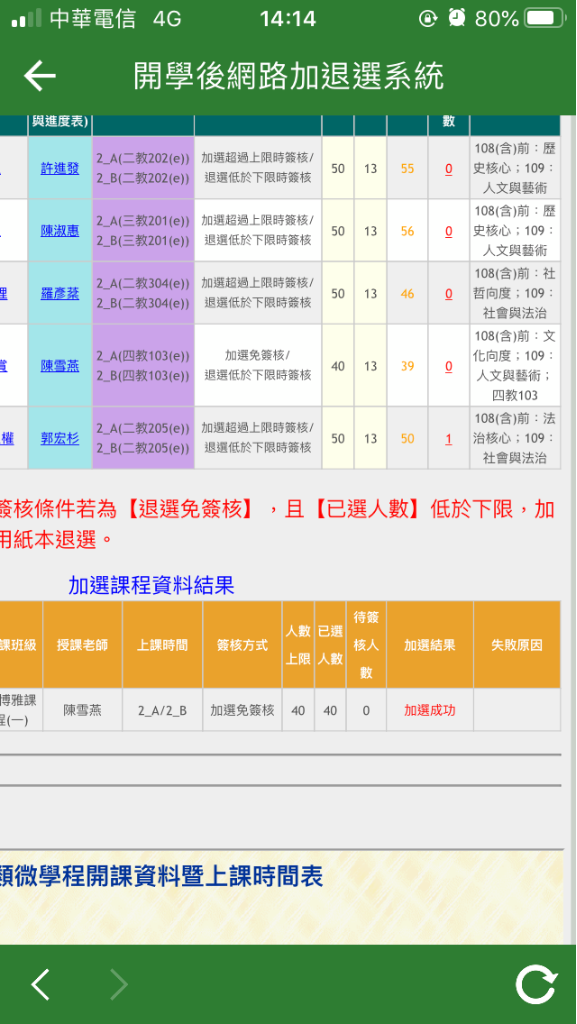Click the 加選成功 result cell
The width and height of the screenshot is (577, 1024).
point(429,710)
